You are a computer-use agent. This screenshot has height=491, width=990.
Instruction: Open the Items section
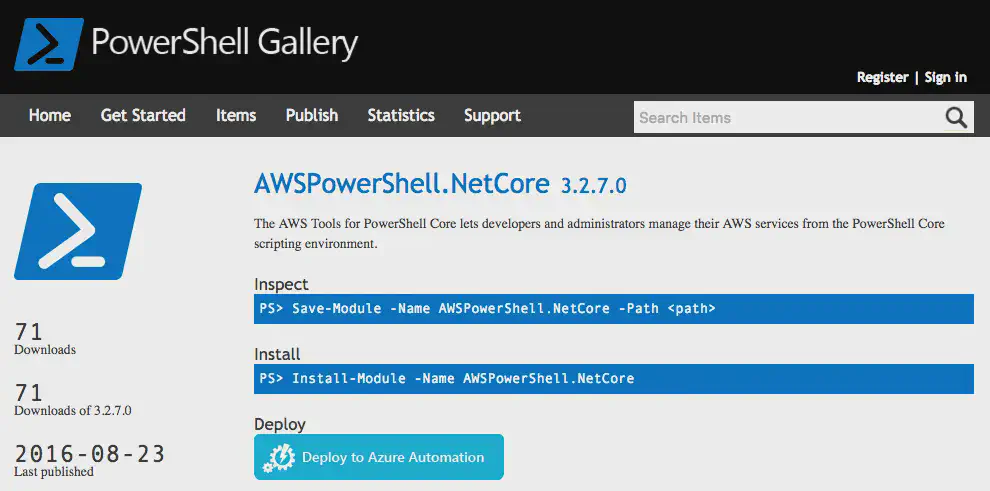pos(236,115)
